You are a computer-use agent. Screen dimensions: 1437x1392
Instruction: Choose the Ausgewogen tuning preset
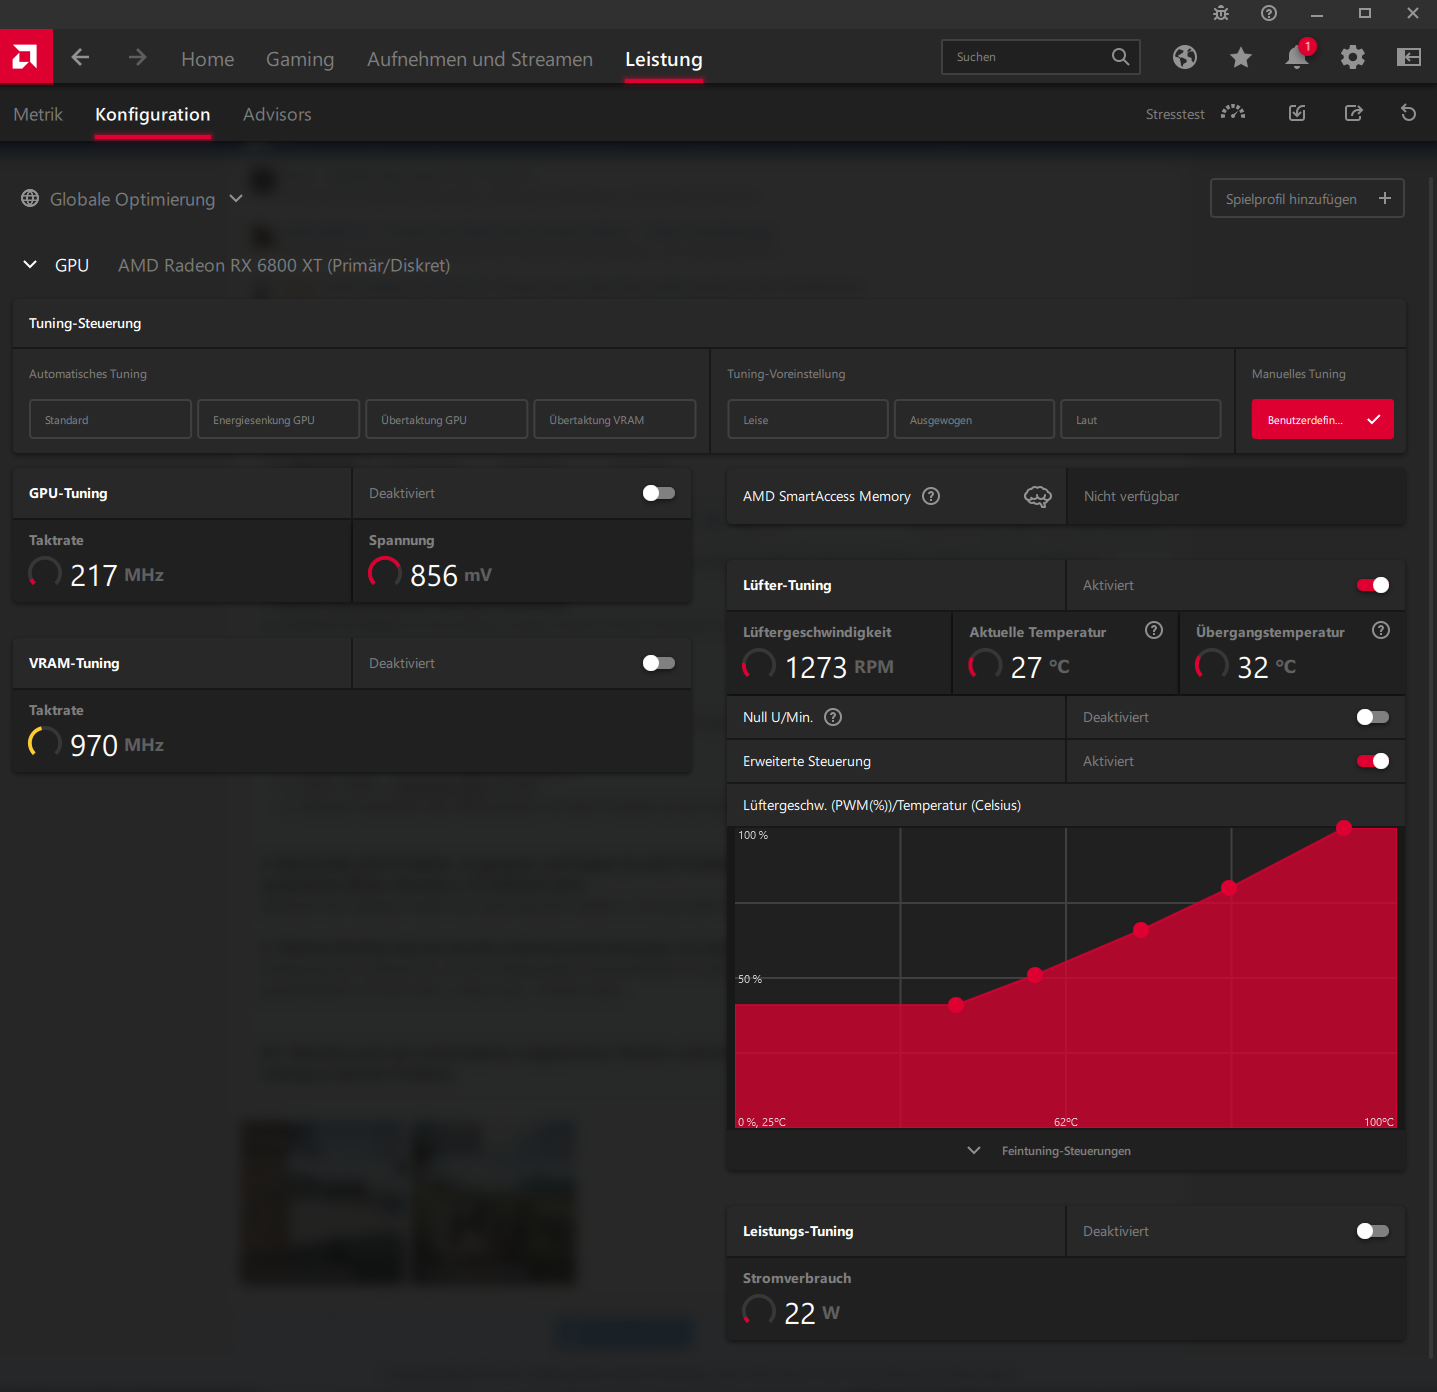974,419
